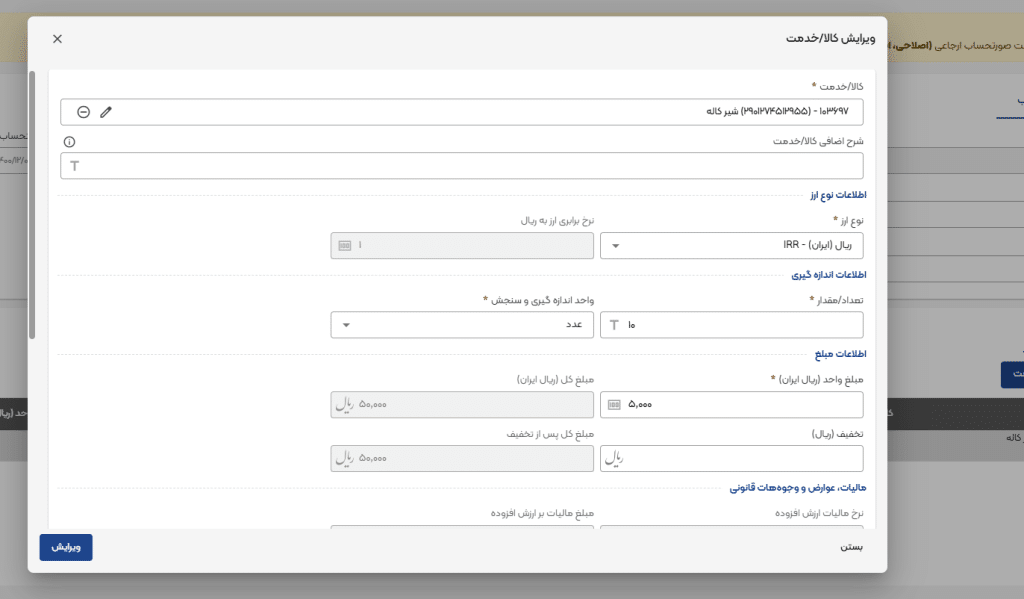Click the T icon in quantity field

[x=614, y=325]
